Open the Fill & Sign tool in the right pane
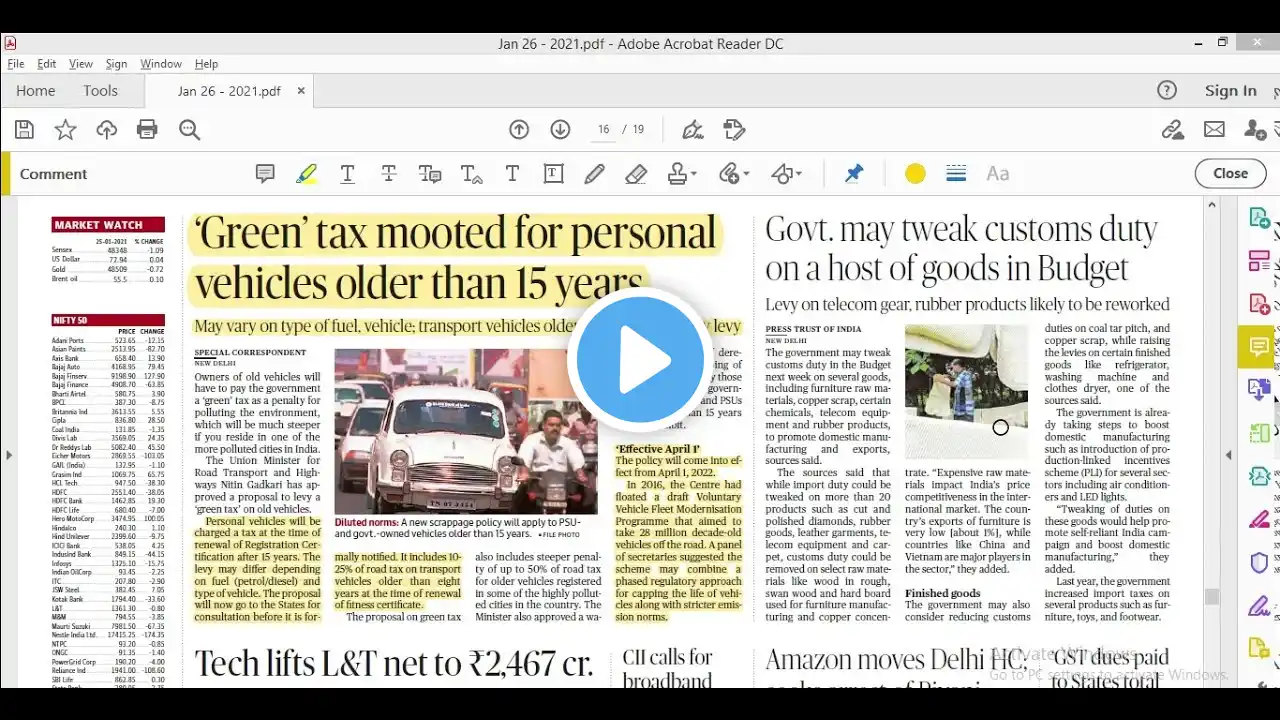 click(x=1259, y=605)
